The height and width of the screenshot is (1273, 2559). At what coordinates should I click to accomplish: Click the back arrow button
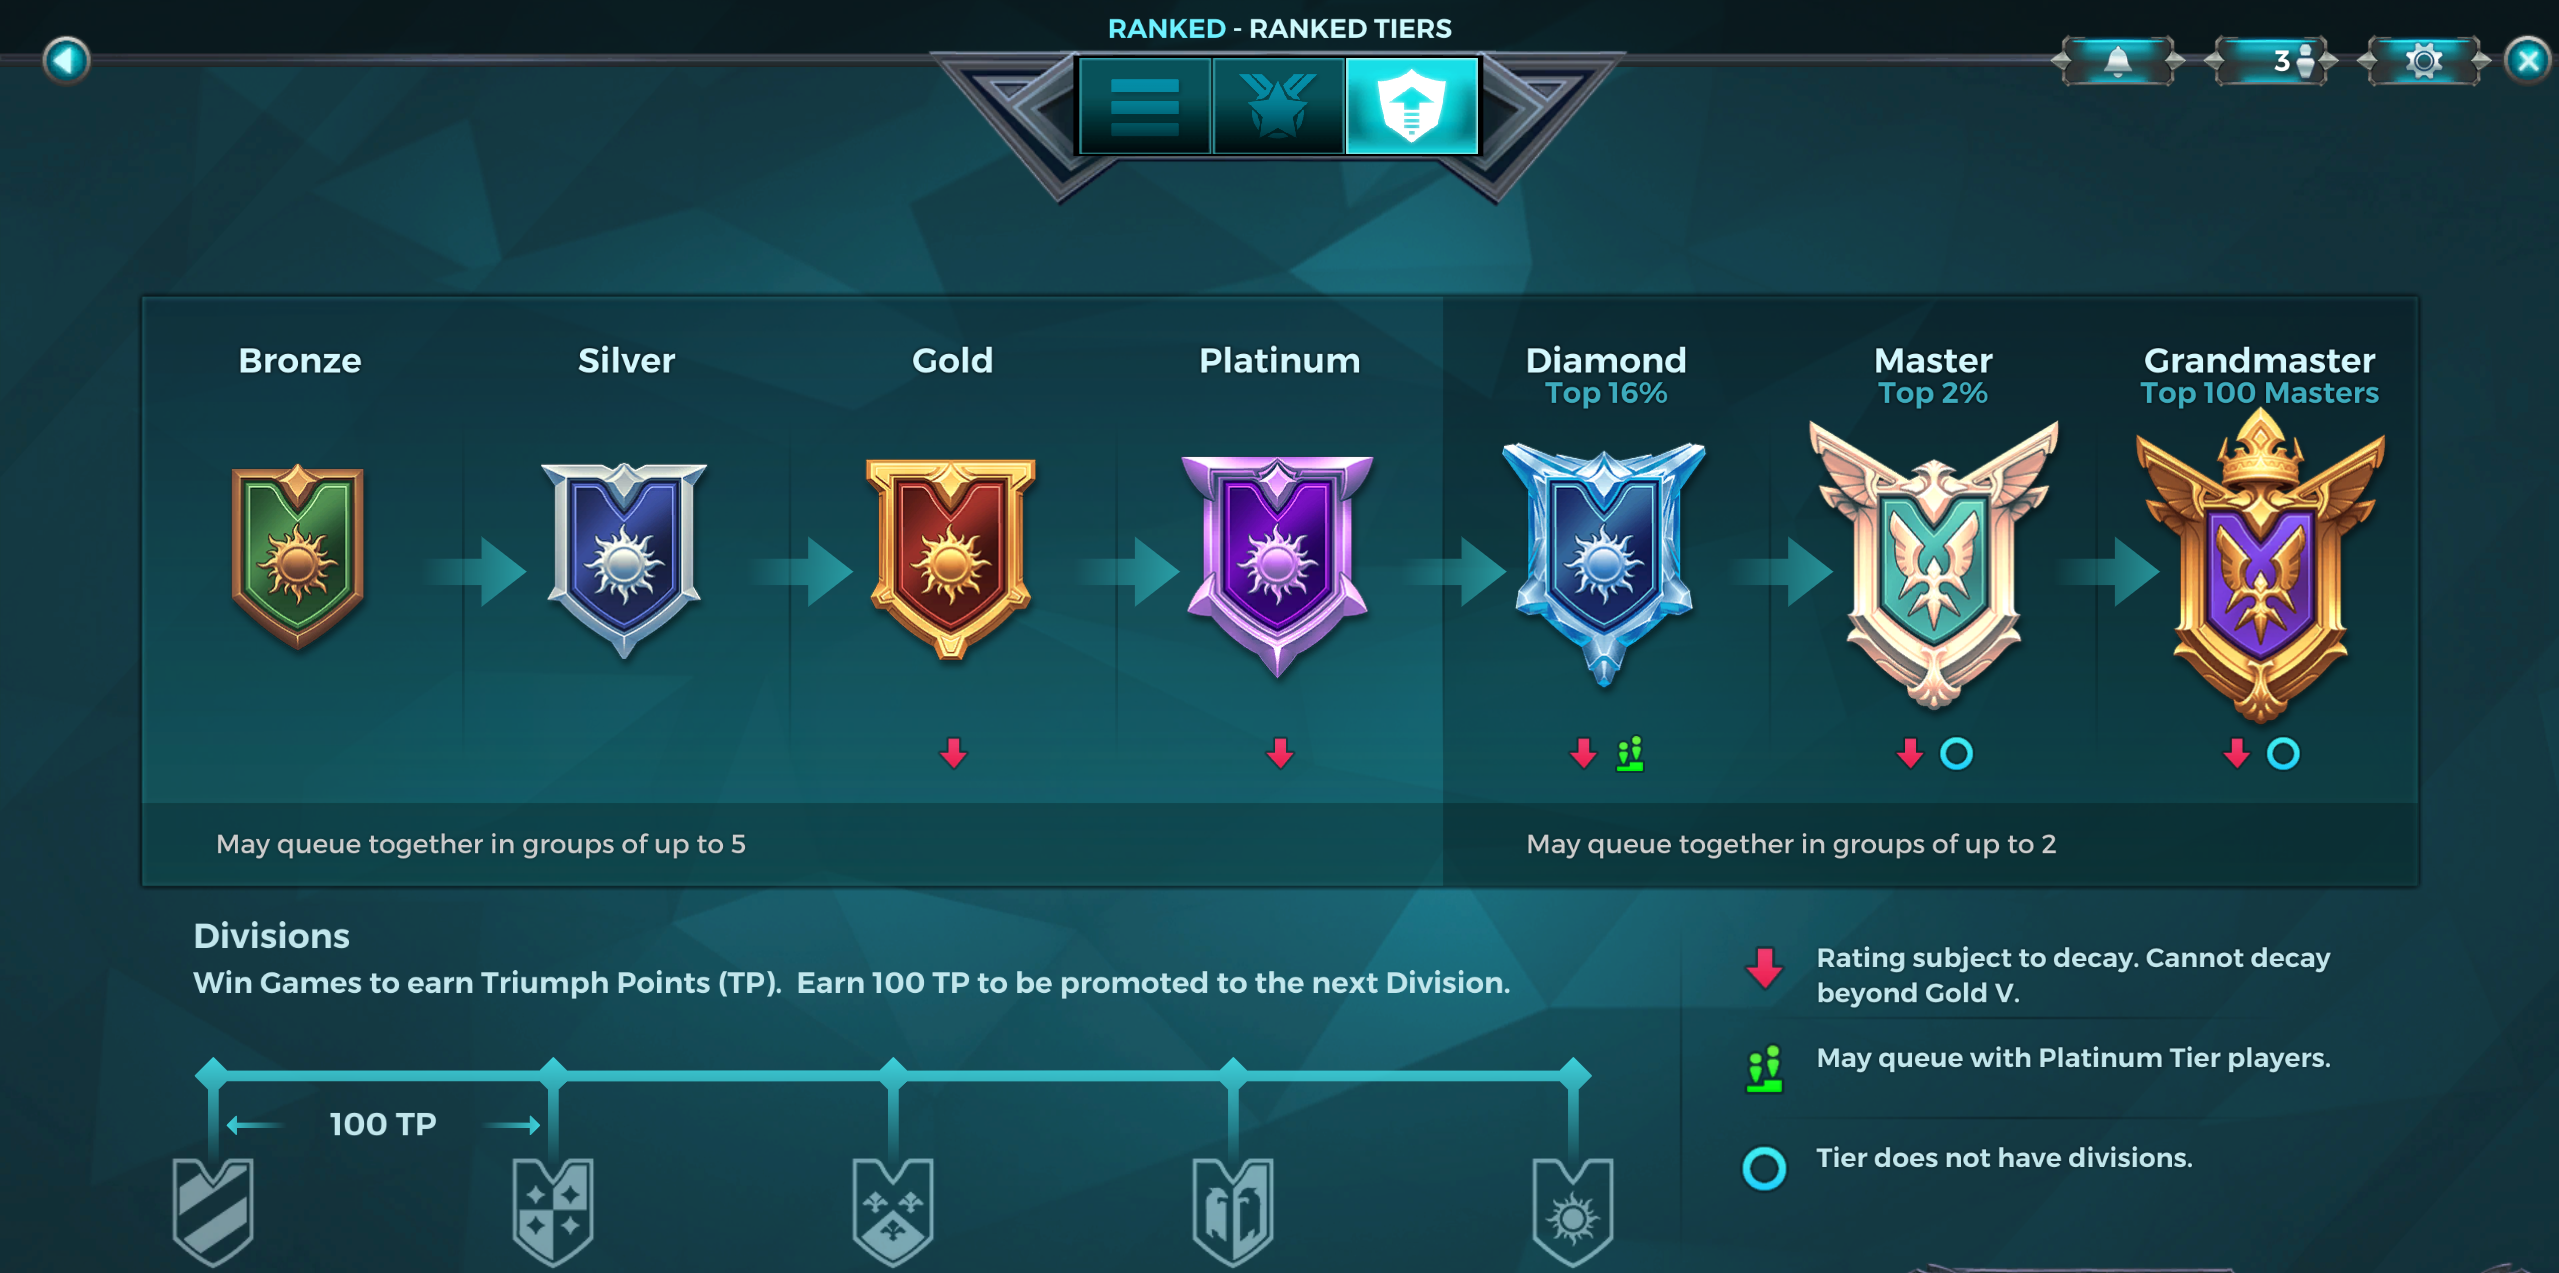(x=67, y=60)
